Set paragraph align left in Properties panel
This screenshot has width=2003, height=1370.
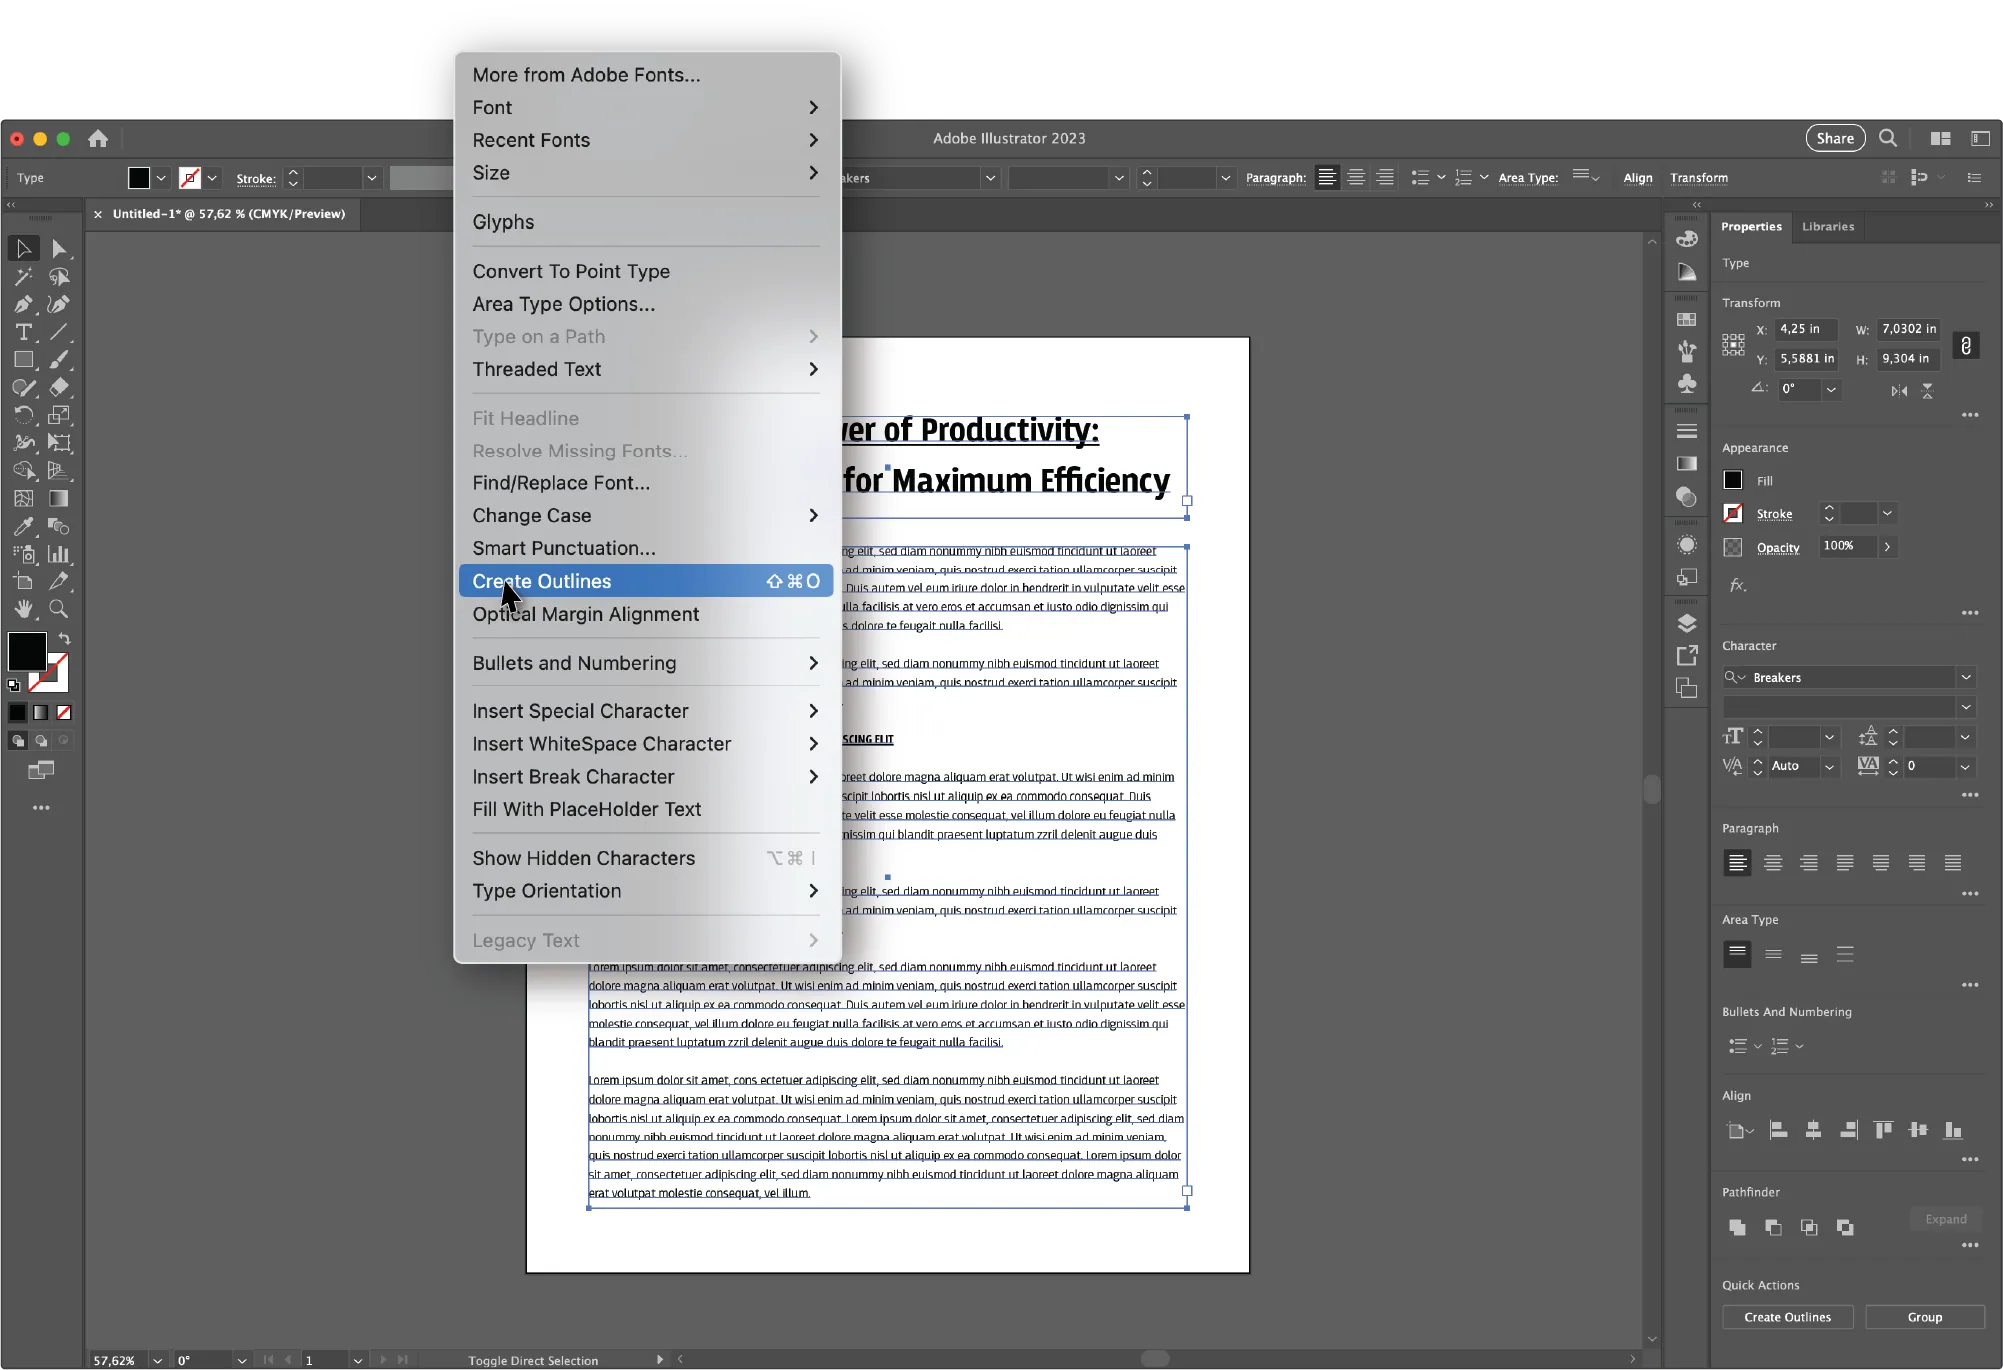(1737, 863)
